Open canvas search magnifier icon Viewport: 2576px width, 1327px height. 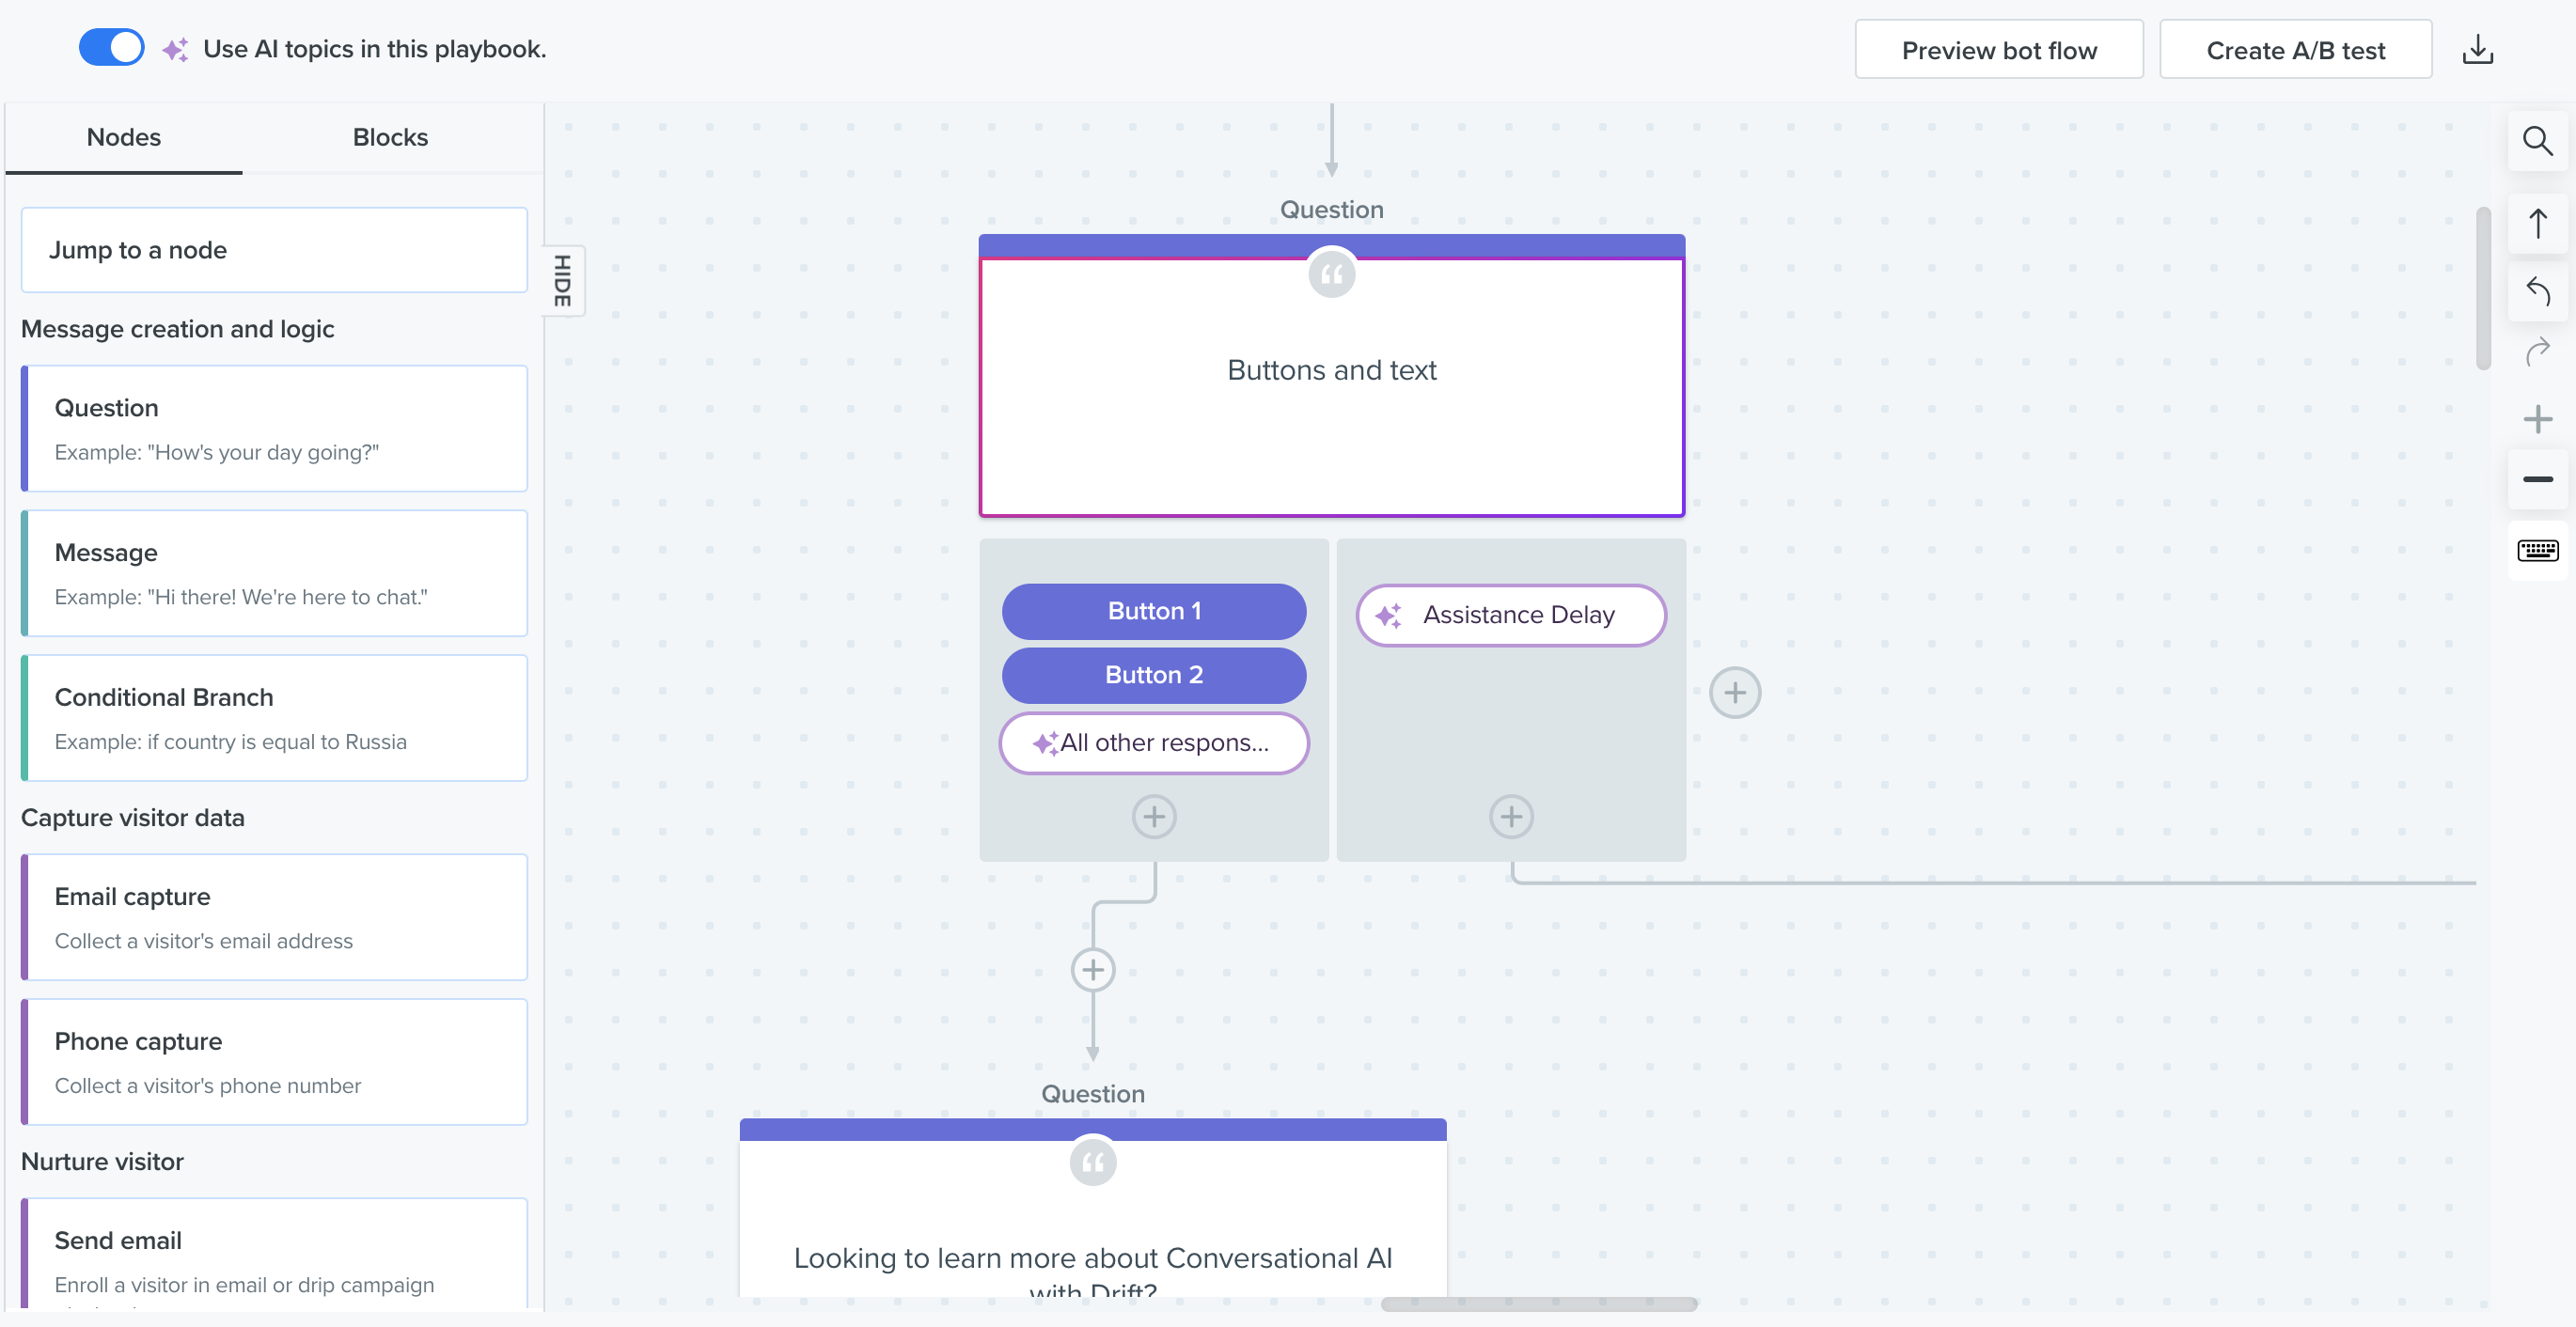click(x=2537, y=141)
